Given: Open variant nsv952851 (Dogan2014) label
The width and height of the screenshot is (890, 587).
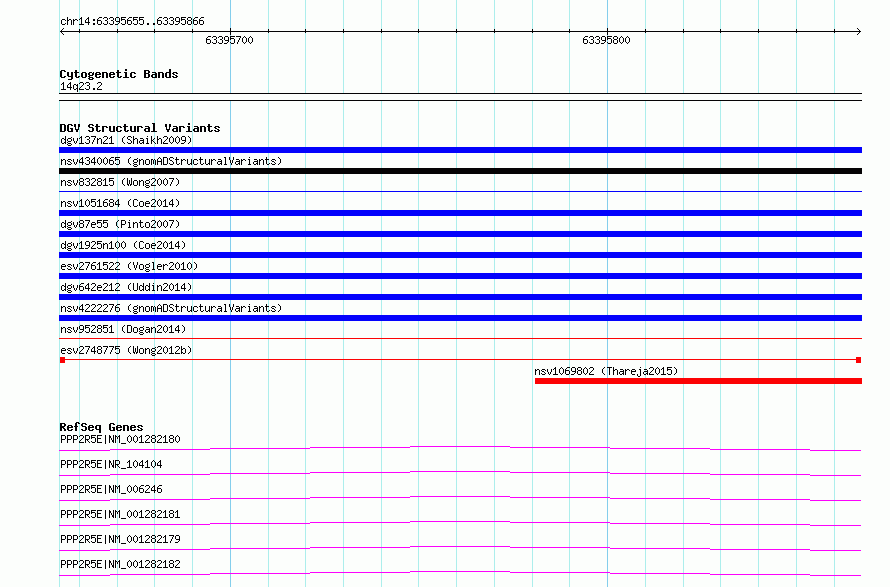Looking at the screenshot, I should coord(123,329).
